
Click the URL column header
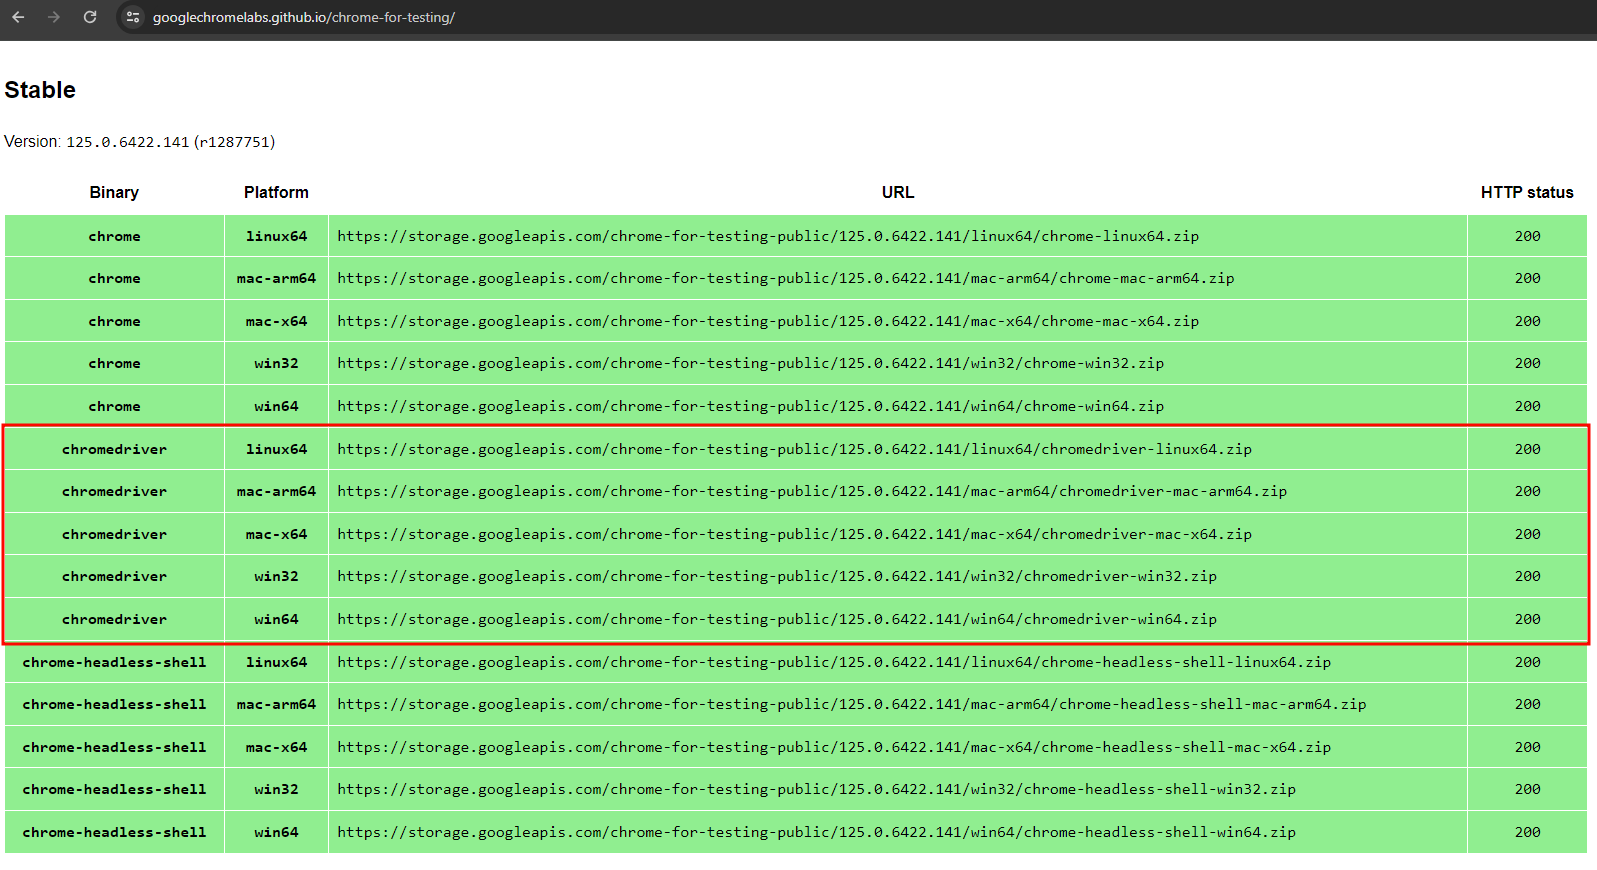click(898, 192)
